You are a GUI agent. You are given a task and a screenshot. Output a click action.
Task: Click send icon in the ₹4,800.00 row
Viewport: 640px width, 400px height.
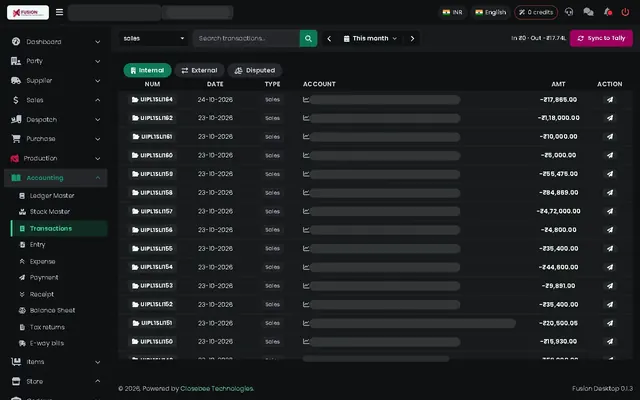tap(609, 230)
